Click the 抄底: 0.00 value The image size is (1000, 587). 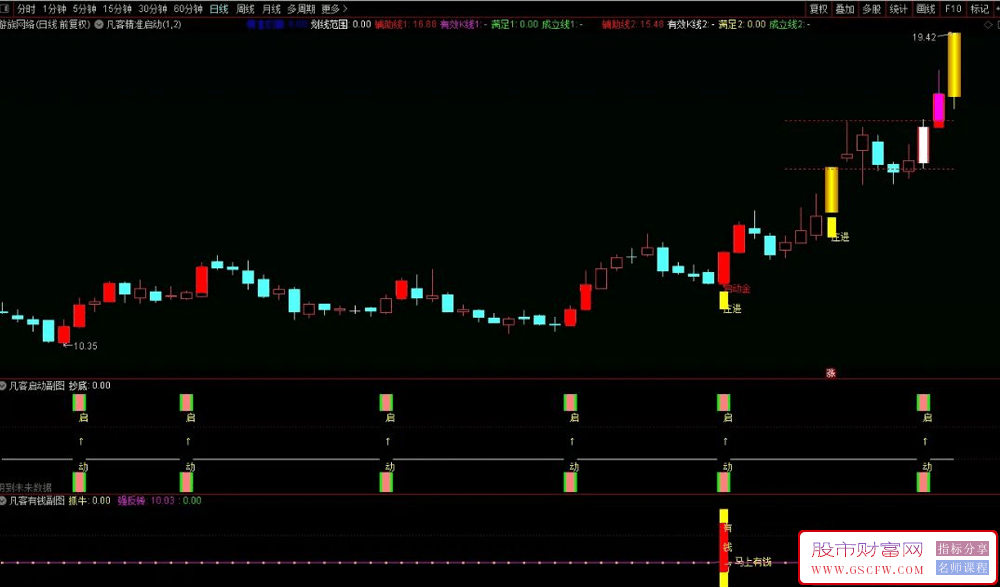point(89,385)
